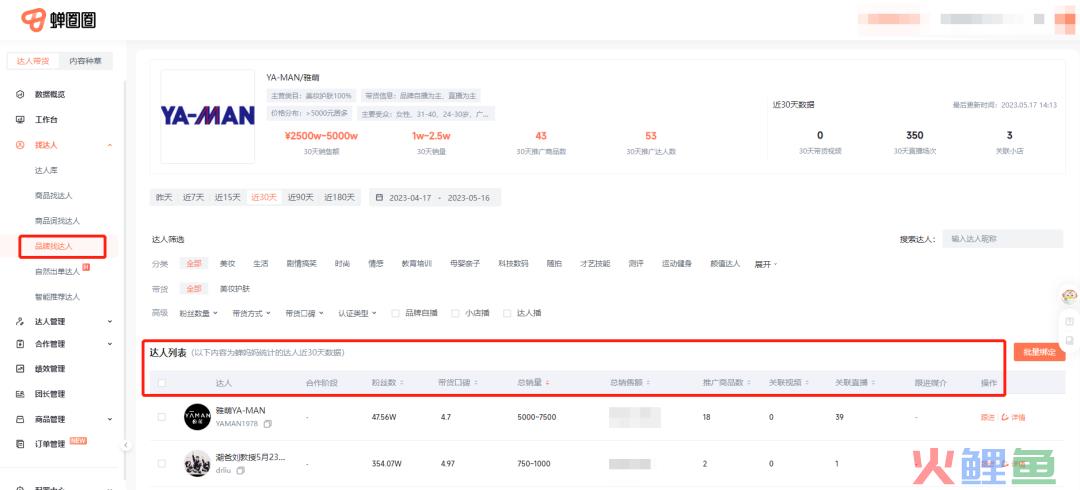Filter category by 运动健身
Screen dimensions: 1080x490
(x=678, y=264)
